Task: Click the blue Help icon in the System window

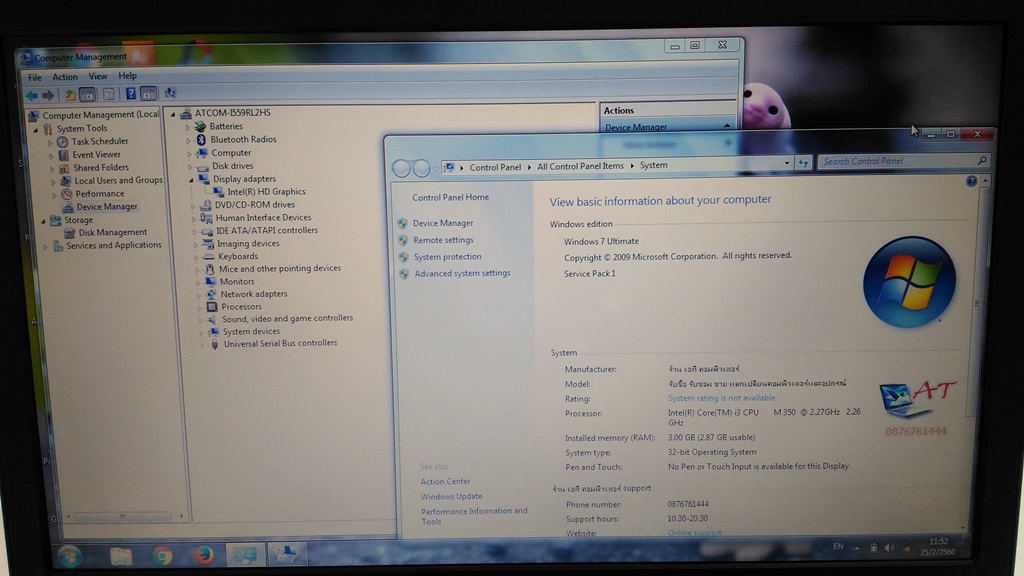Action: pyautogui.click(x=969, y=181)
